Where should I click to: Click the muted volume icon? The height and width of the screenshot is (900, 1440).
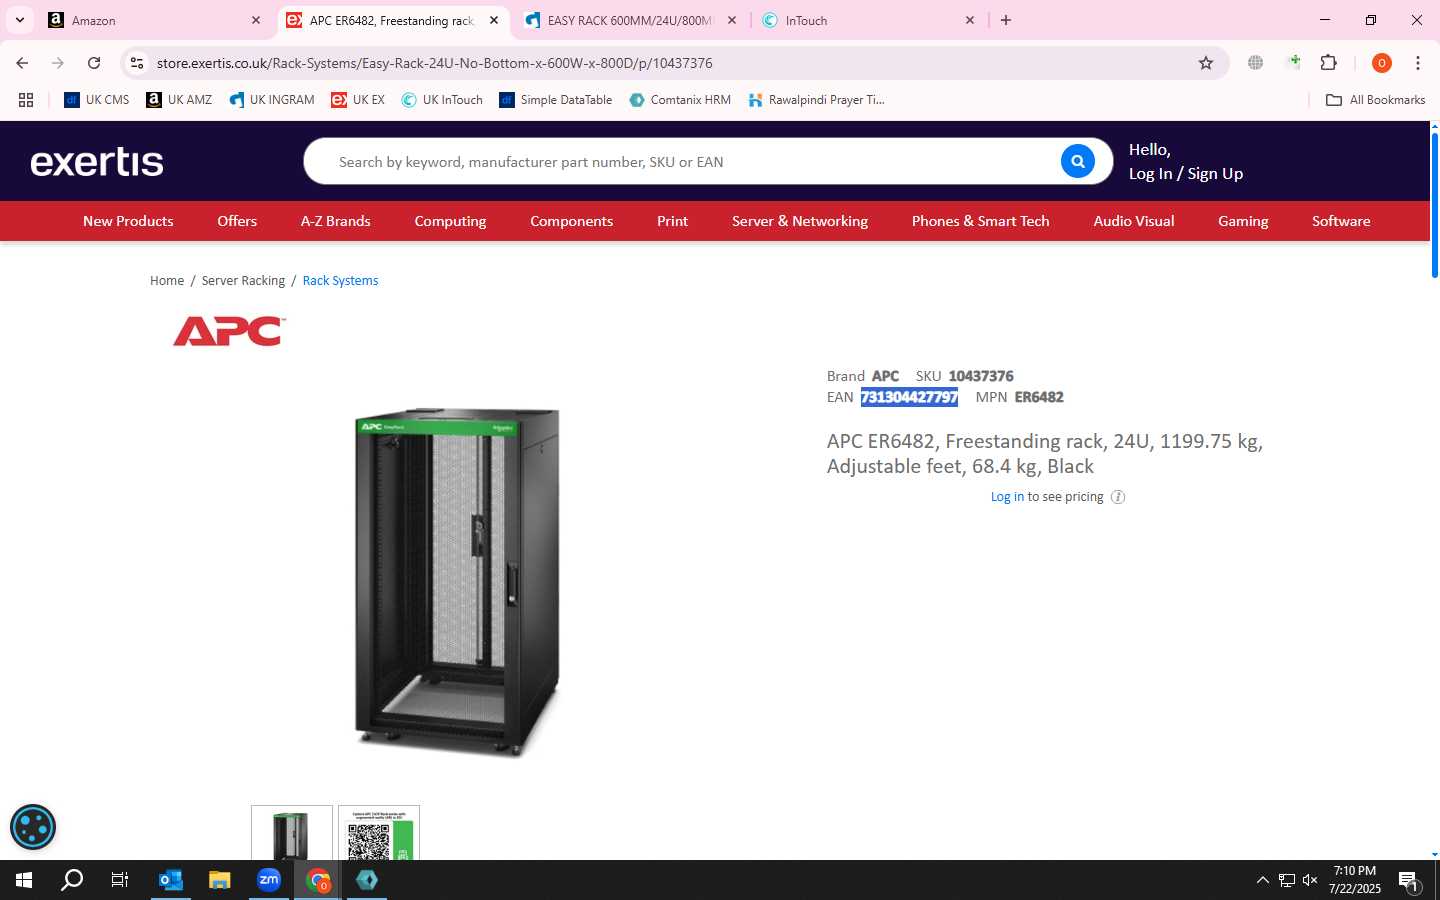[x=1310, y=880]
